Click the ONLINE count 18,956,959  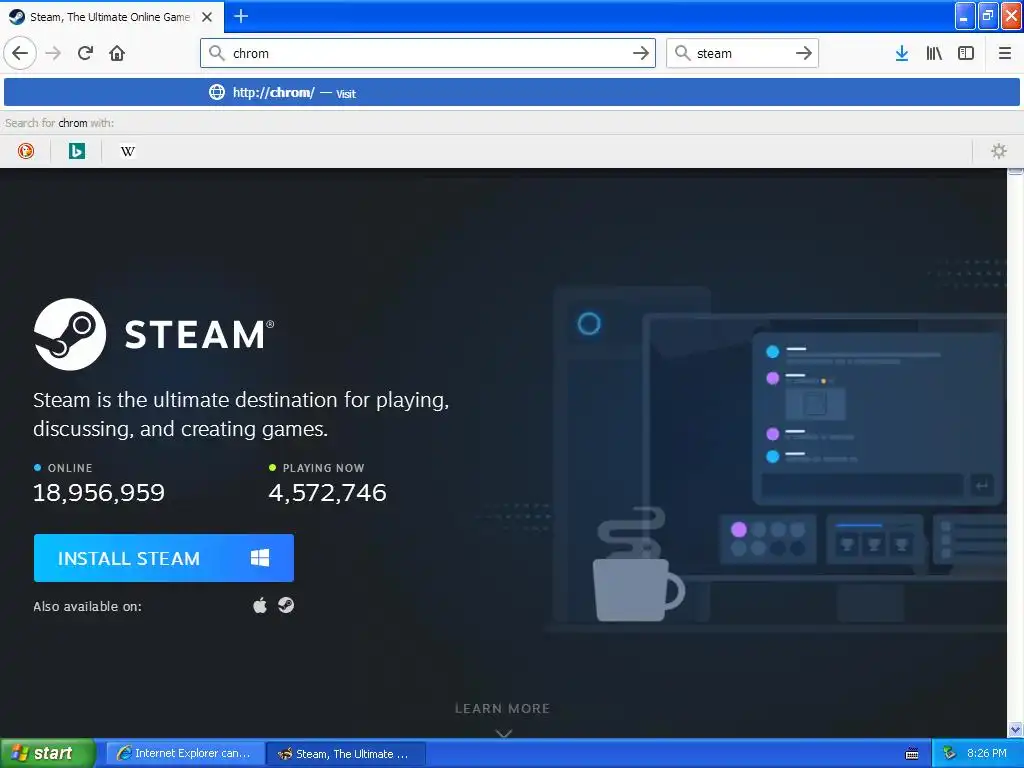(99, 492)
